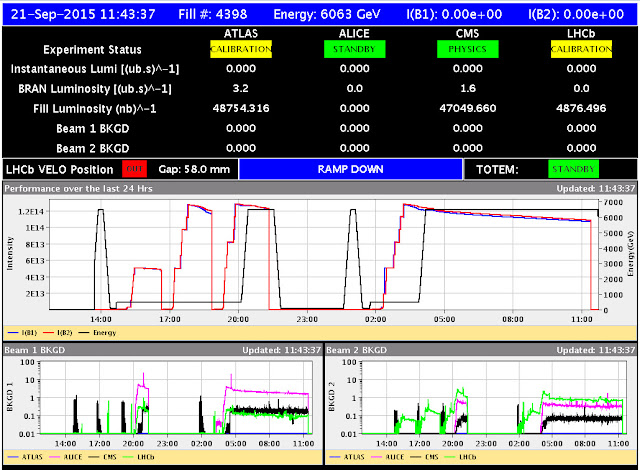Click 'Performance over the last 24 Hrs' panel title
640x470 pixels.
click(x=78, y=189)
